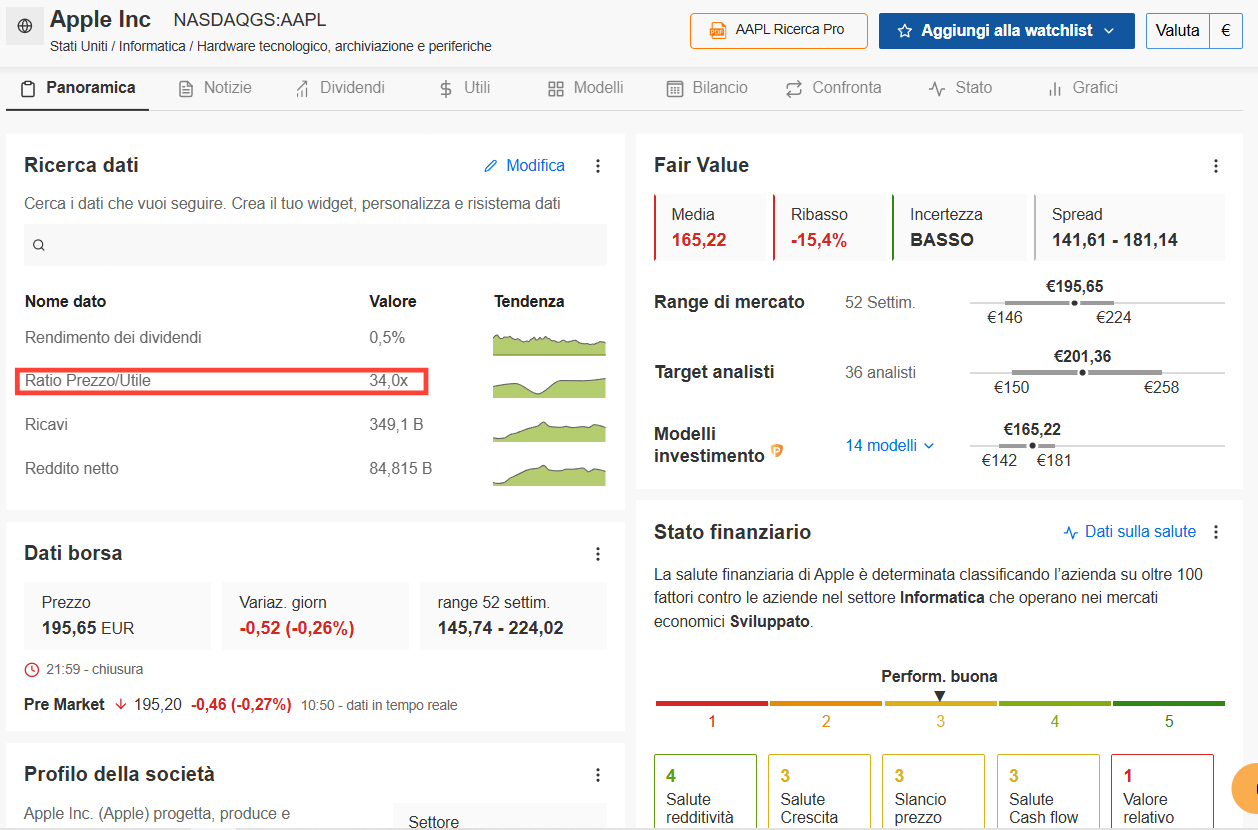
Task: Click the range 52 settim. box
Action: click(x=513, y=616)
